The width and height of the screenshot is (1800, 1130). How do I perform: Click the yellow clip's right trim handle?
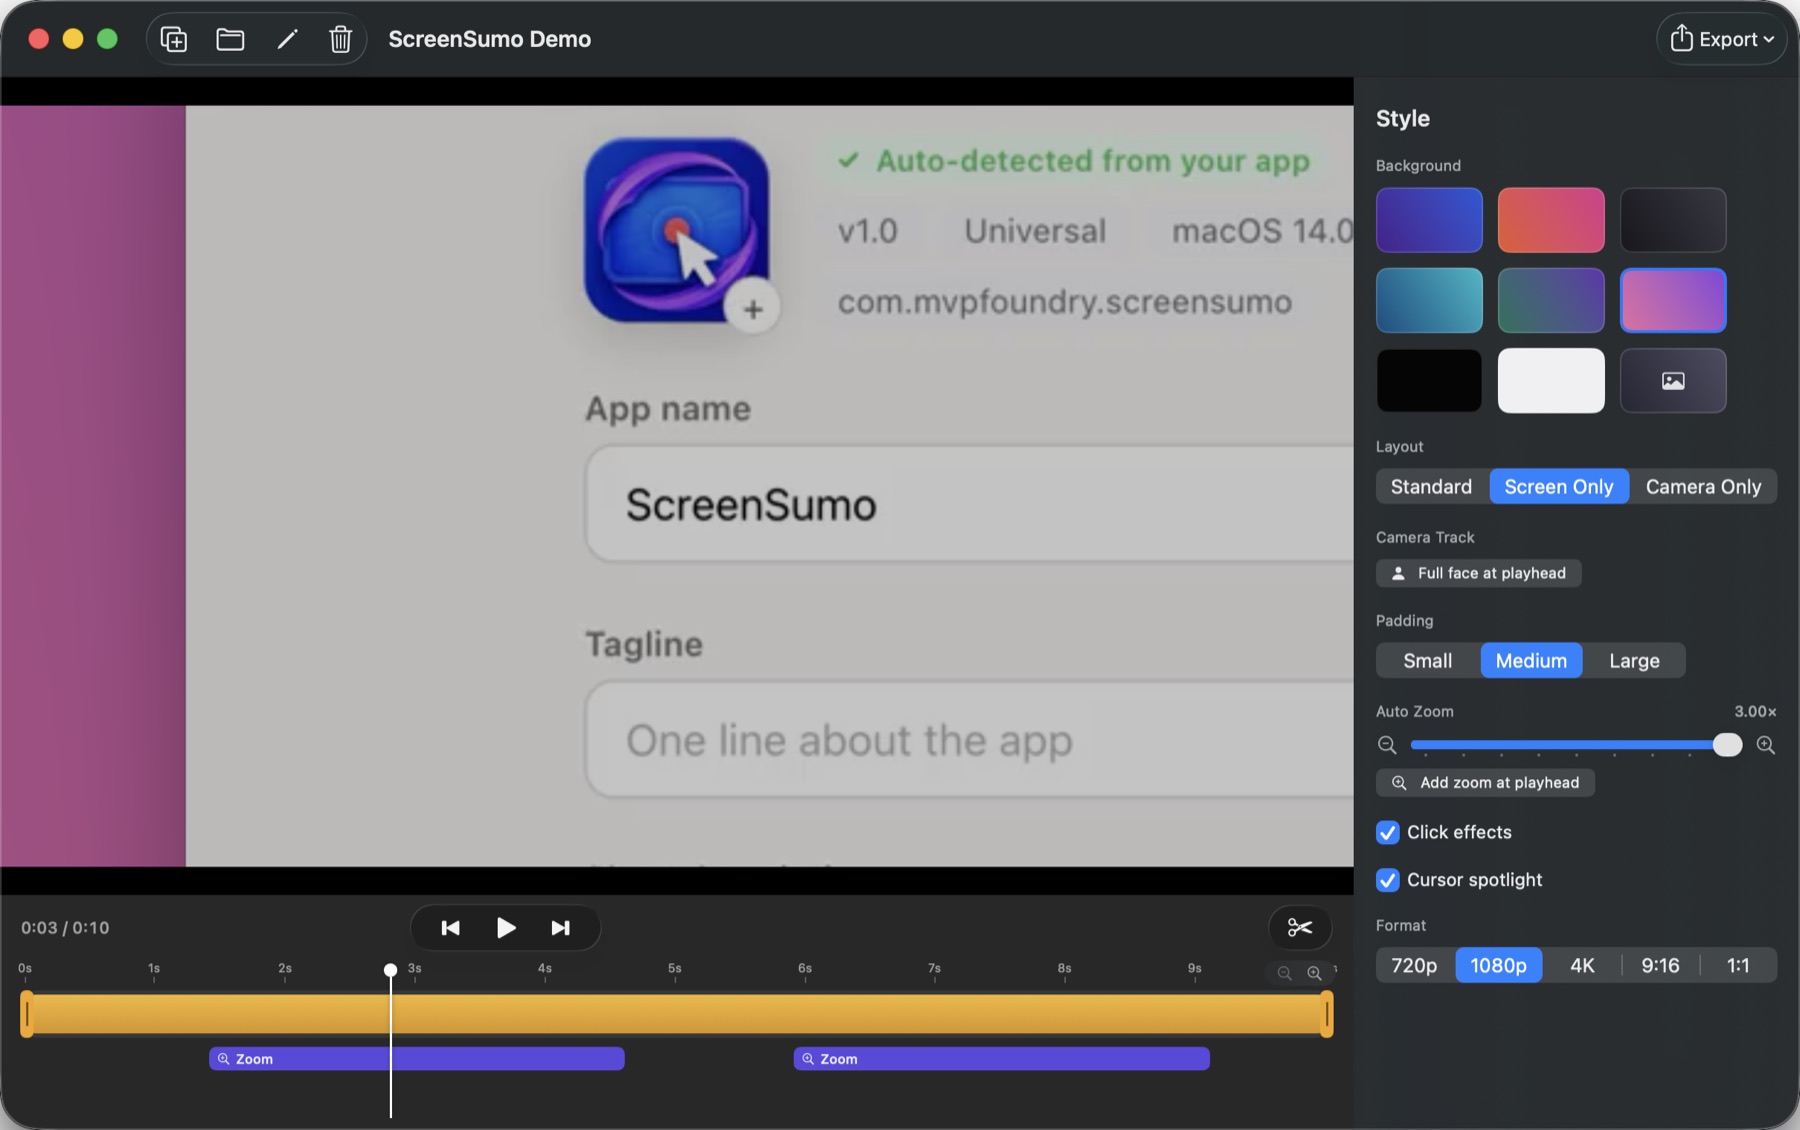pyautogui.click(x=1327, y=1015)
